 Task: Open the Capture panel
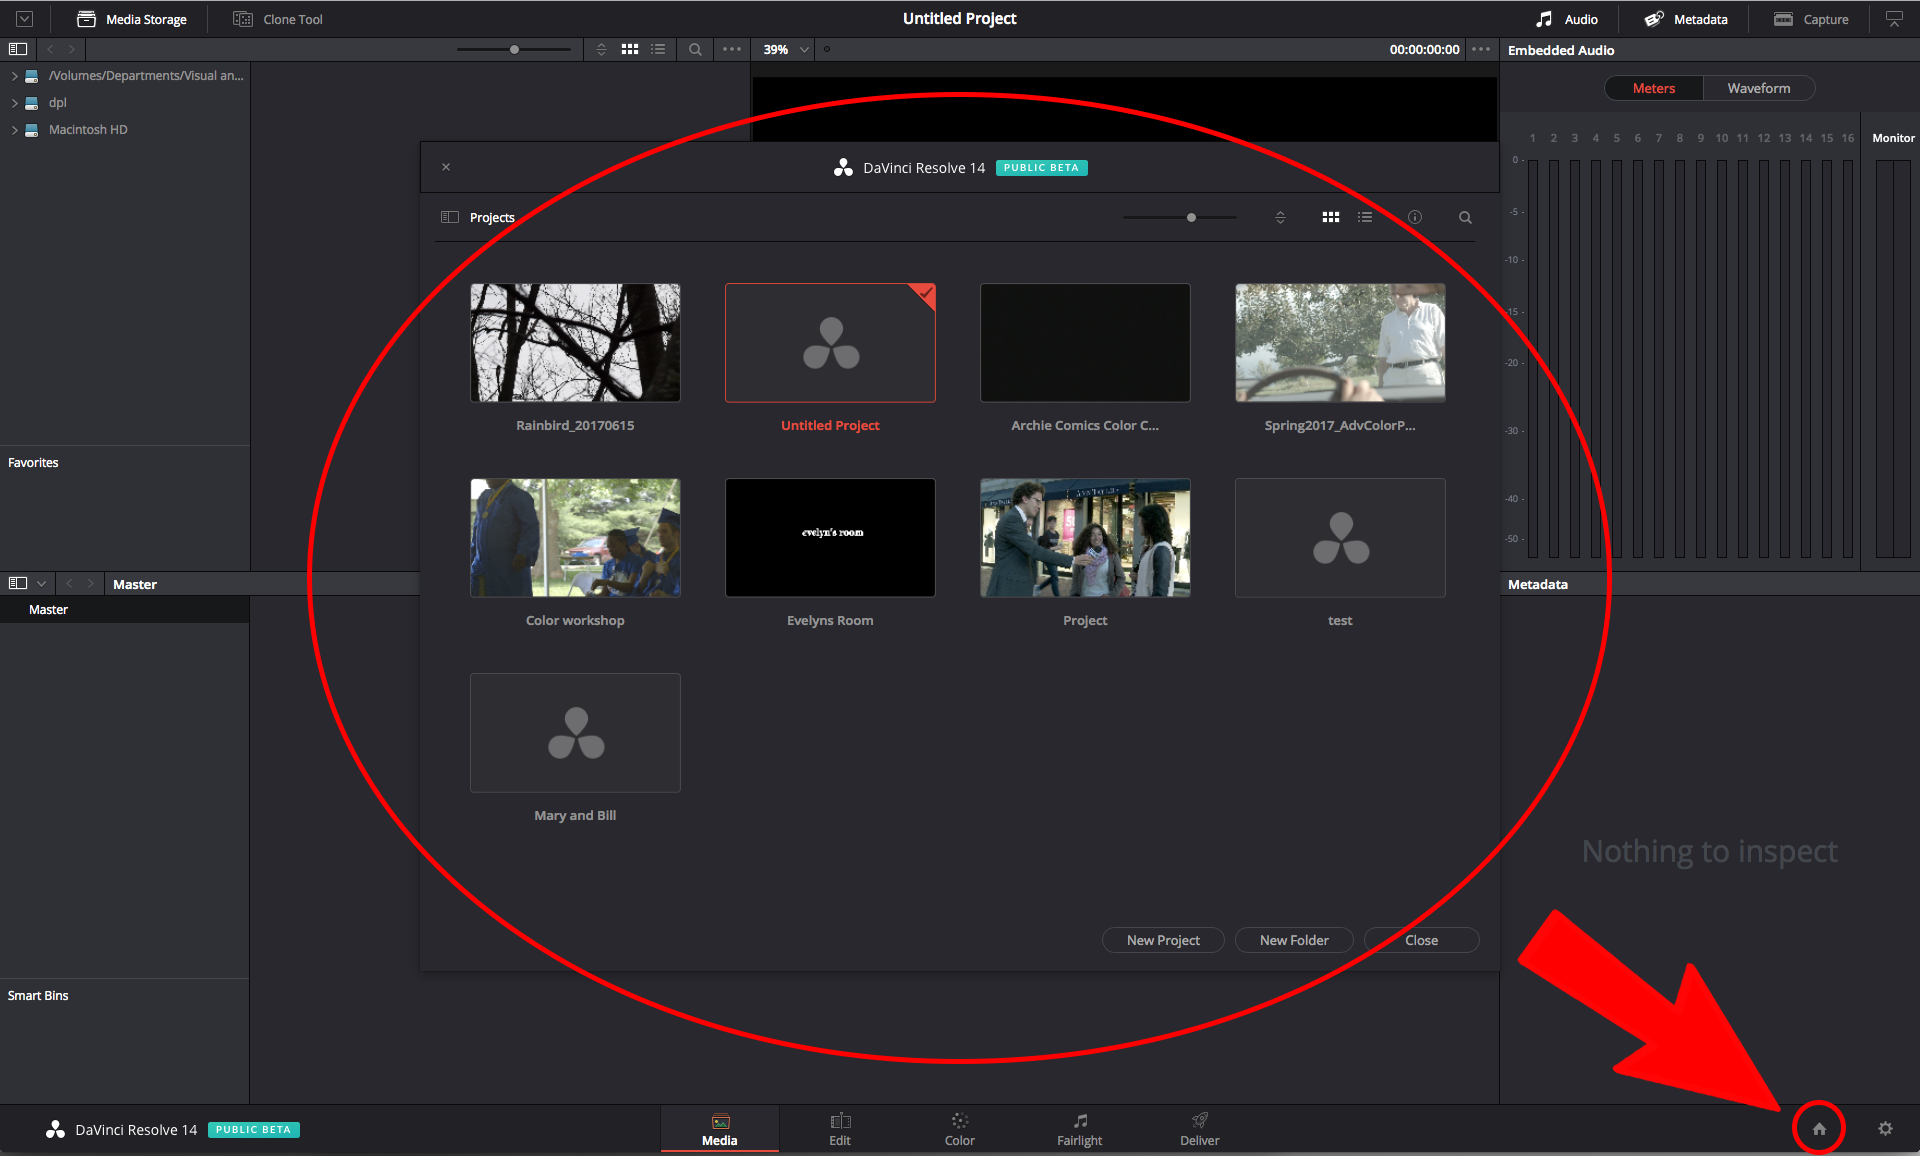click(1811, 19)
